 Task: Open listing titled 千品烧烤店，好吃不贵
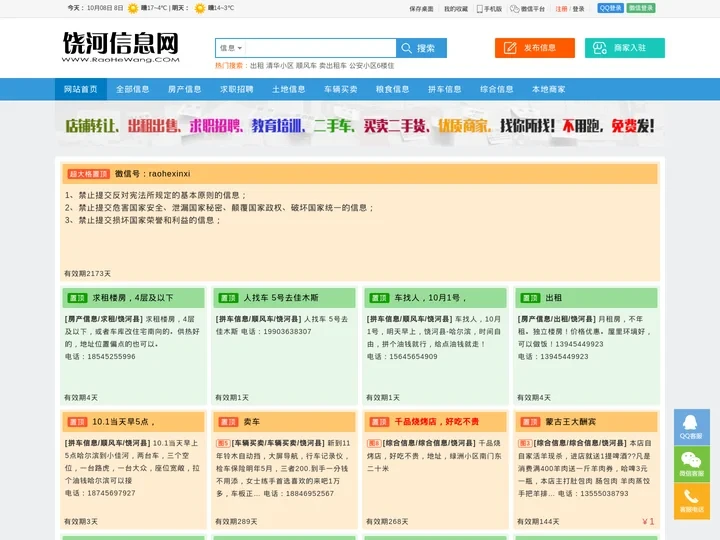click(437, 422)
